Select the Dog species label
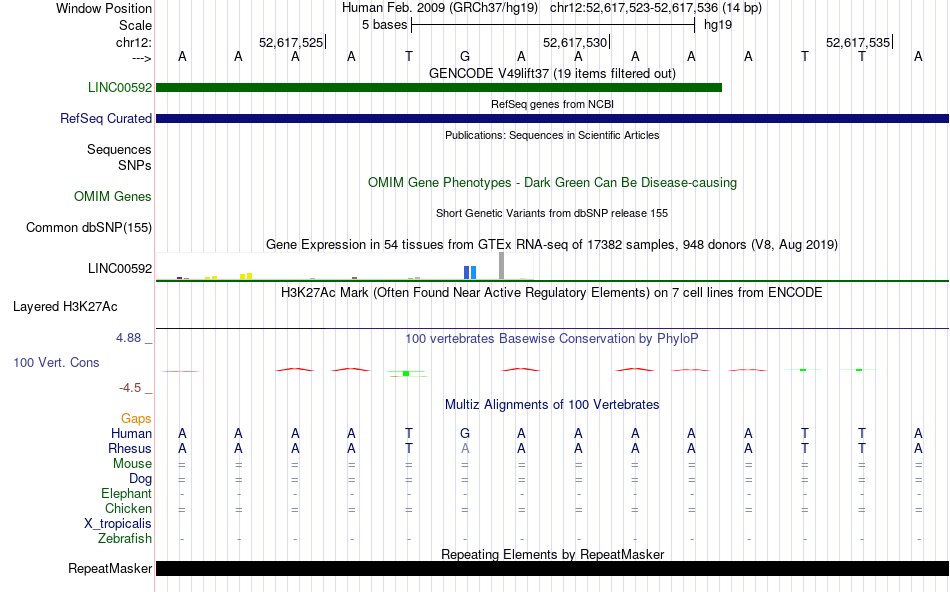Screen dimensions: 950x592 click(x=141, y=479)
